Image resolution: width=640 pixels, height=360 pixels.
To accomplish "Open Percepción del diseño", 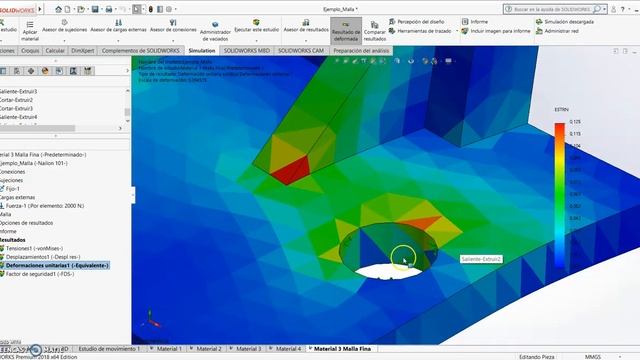I will (417, 22).
